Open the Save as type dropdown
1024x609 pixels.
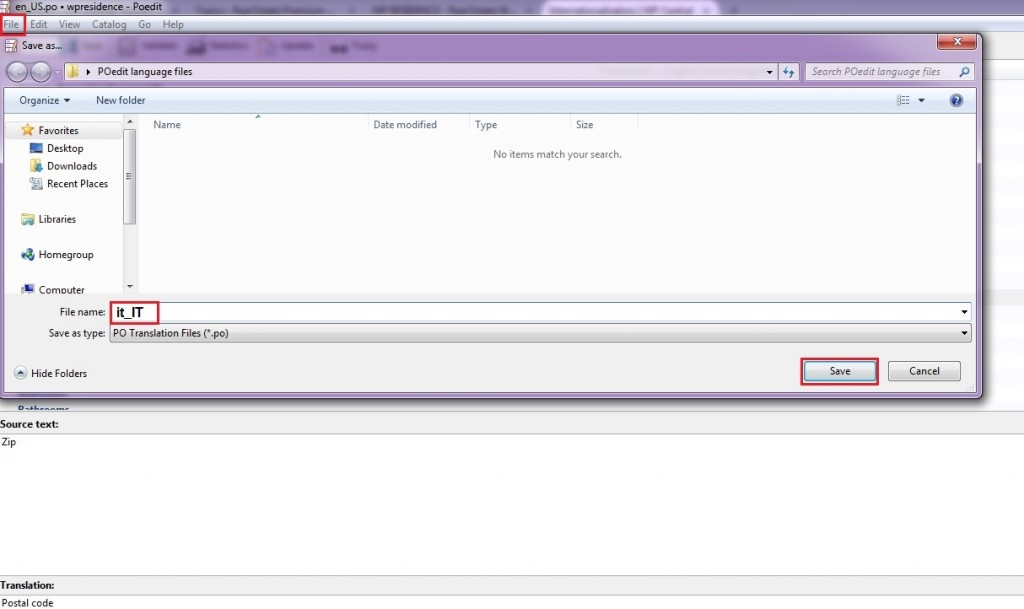(540, 333)
